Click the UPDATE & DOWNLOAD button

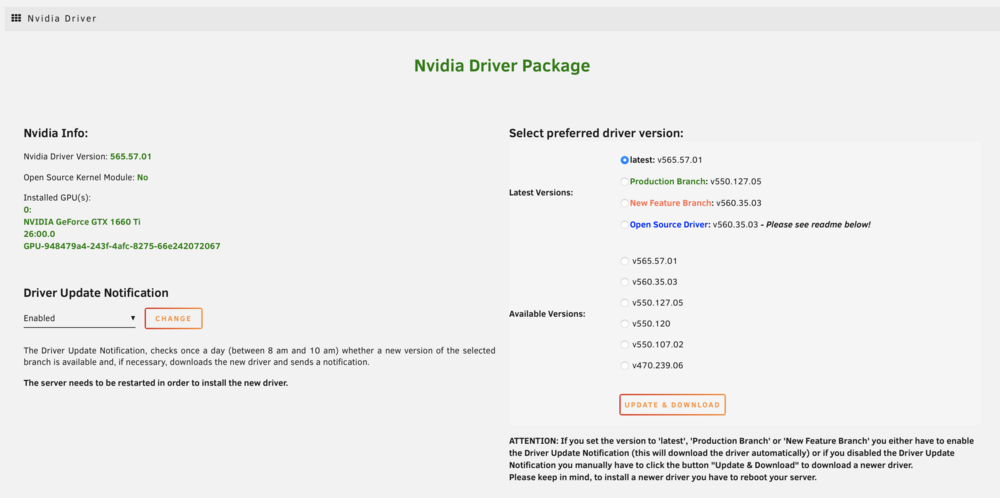click(672, 405)
